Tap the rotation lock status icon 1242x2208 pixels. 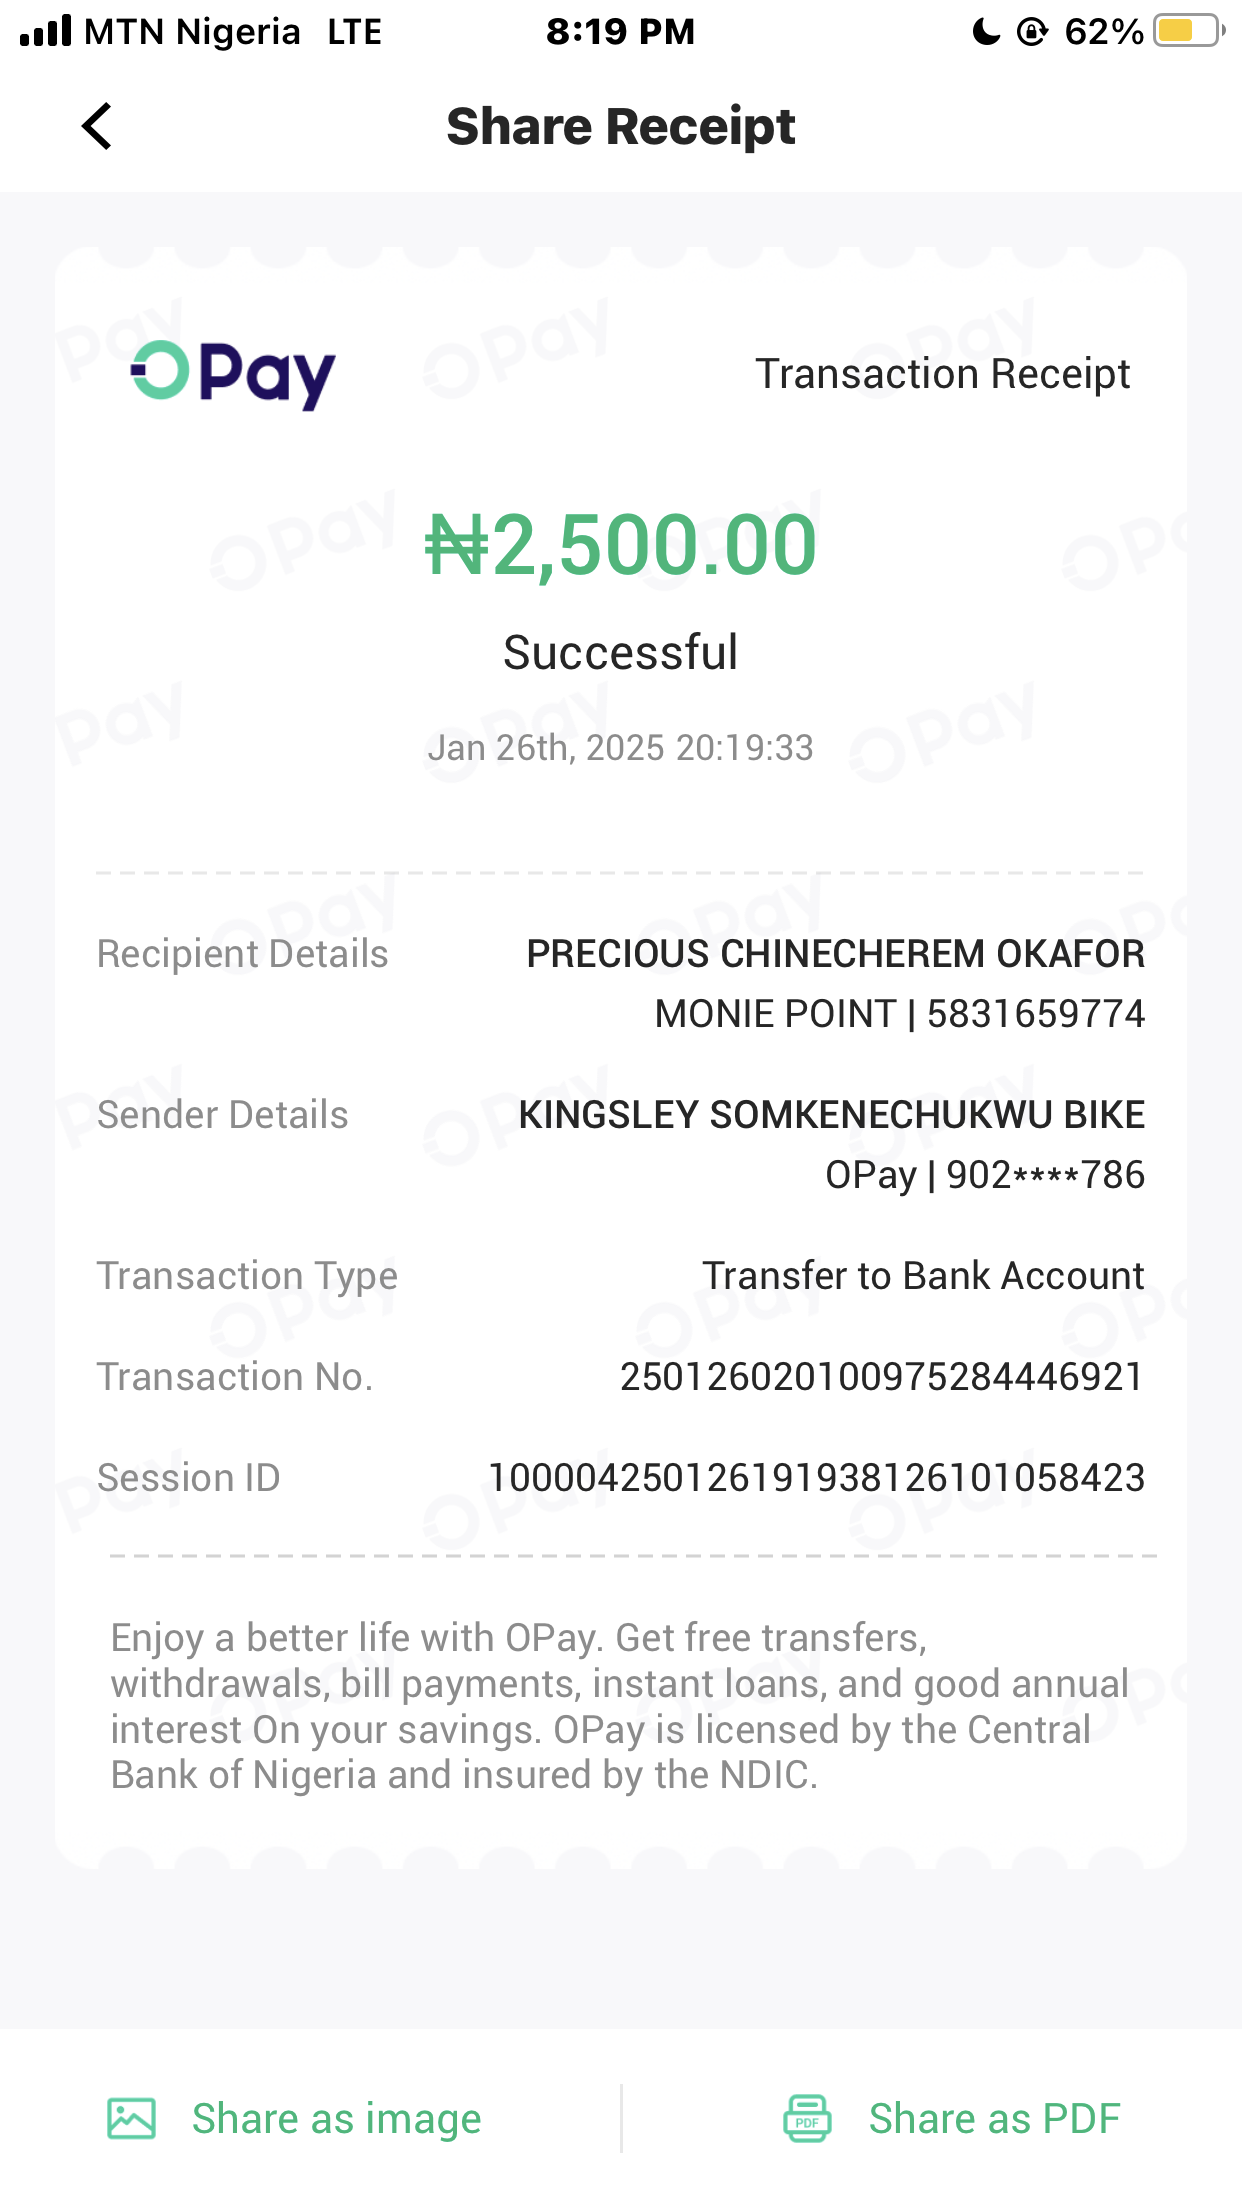[1031, 32]
